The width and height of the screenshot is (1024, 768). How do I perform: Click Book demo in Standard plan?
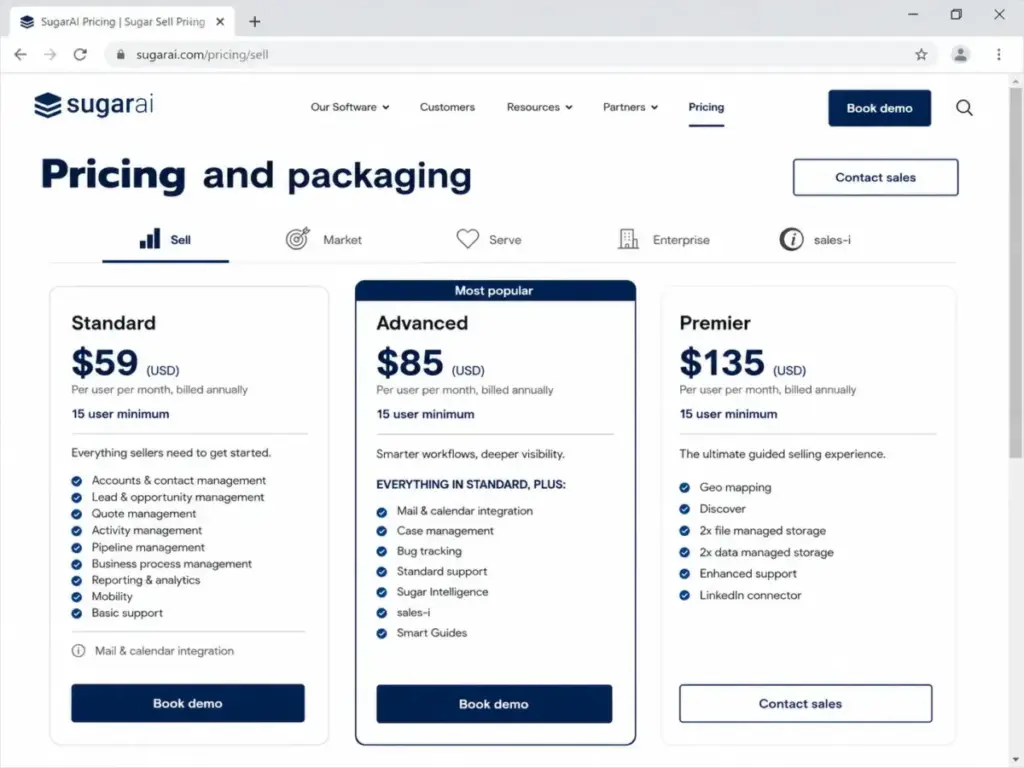point(187,703)
